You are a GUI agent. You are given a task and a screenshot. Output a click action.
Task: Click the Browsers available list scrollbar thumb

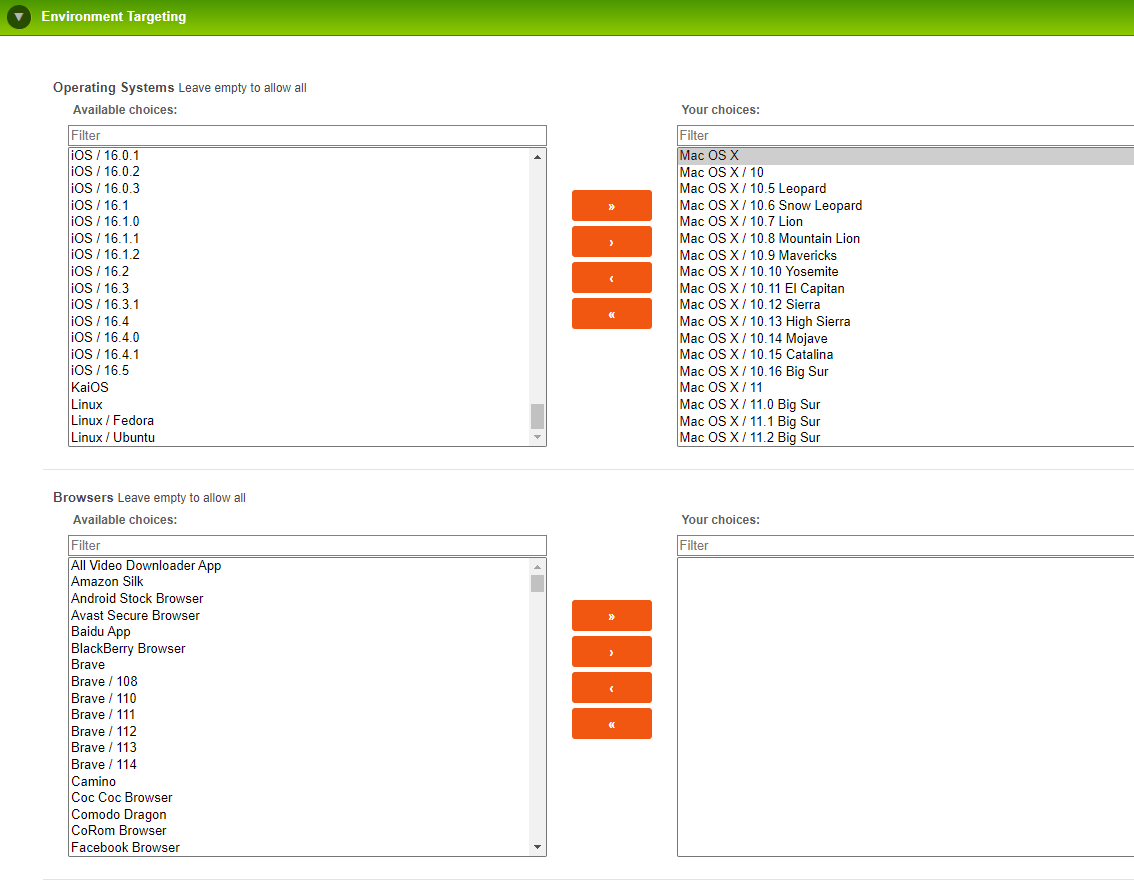pyautogui.click(x=537, y=584)
